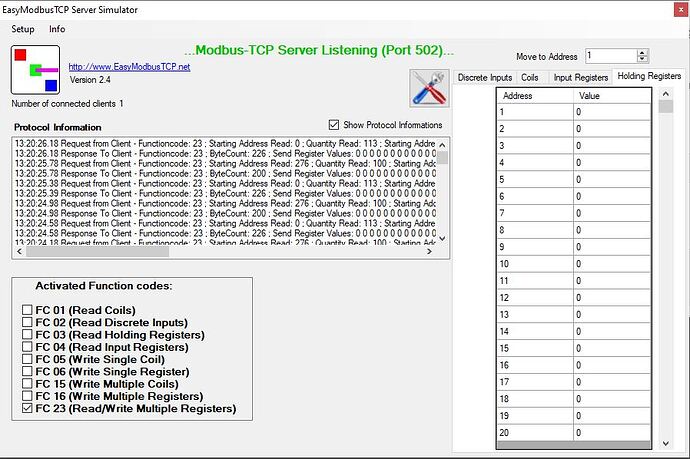Viewport: 690px width, 459px height.
Task: Open the Setup menu
Action: click(23, 29)
